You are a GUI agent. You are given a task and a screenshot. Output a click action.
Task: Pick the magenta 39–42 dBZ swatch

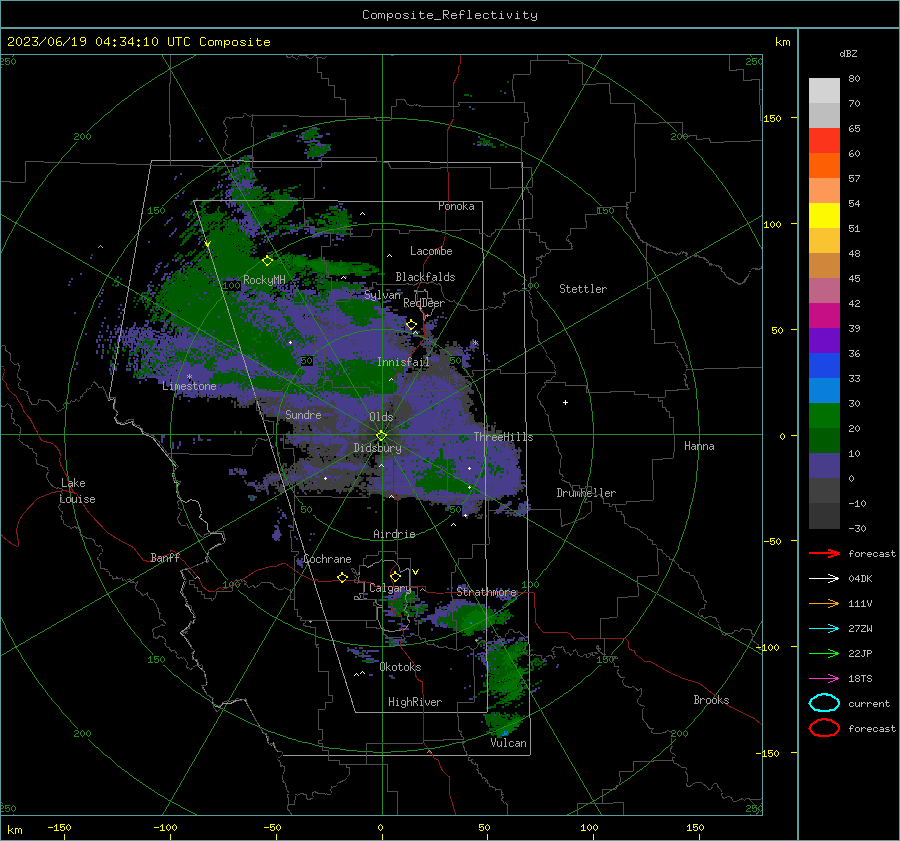[824, 315]
